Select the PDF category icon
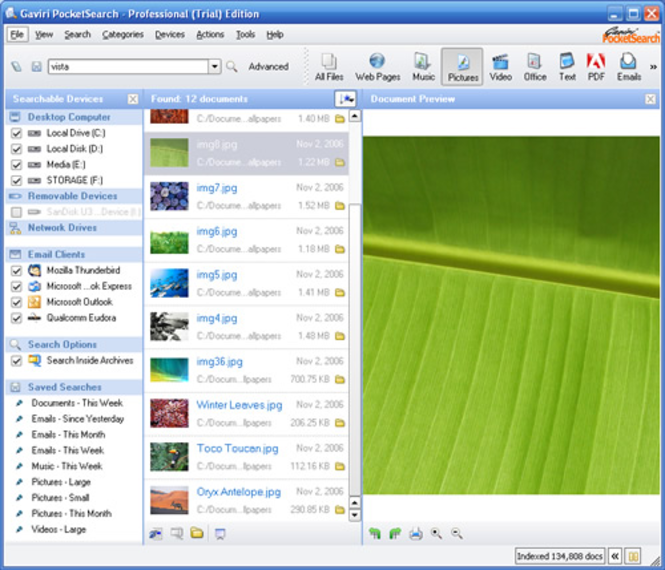 pos(596,67)
